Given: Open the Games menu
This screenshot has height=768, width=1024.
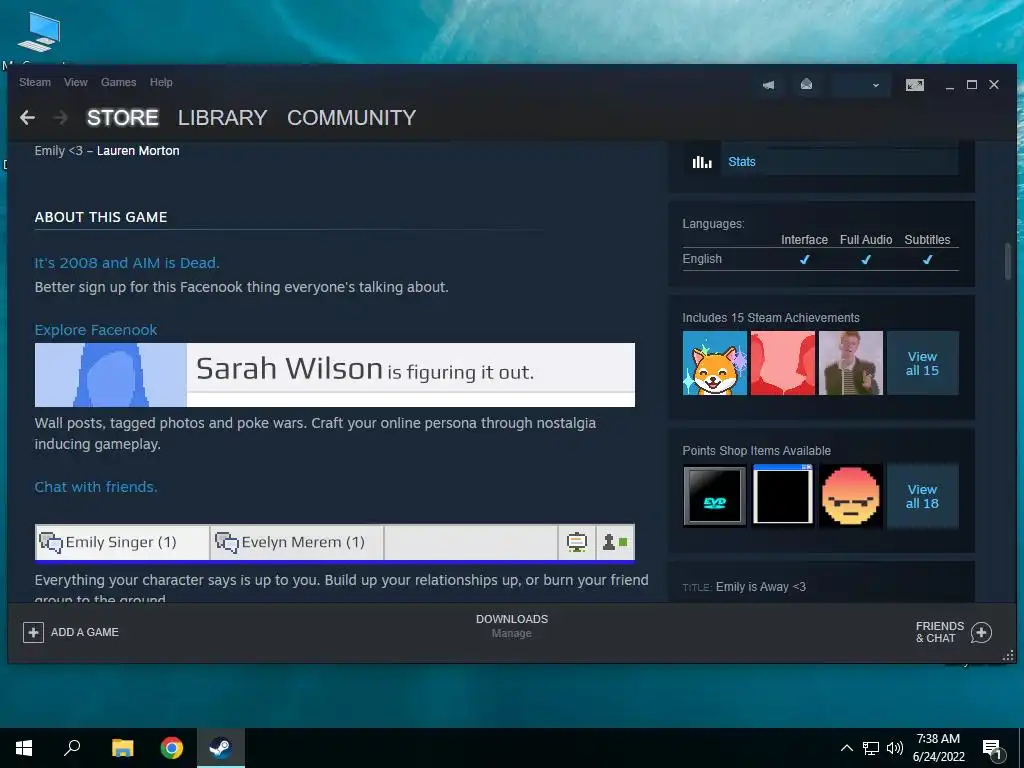Looking at the screenshot, I should 118,82.
